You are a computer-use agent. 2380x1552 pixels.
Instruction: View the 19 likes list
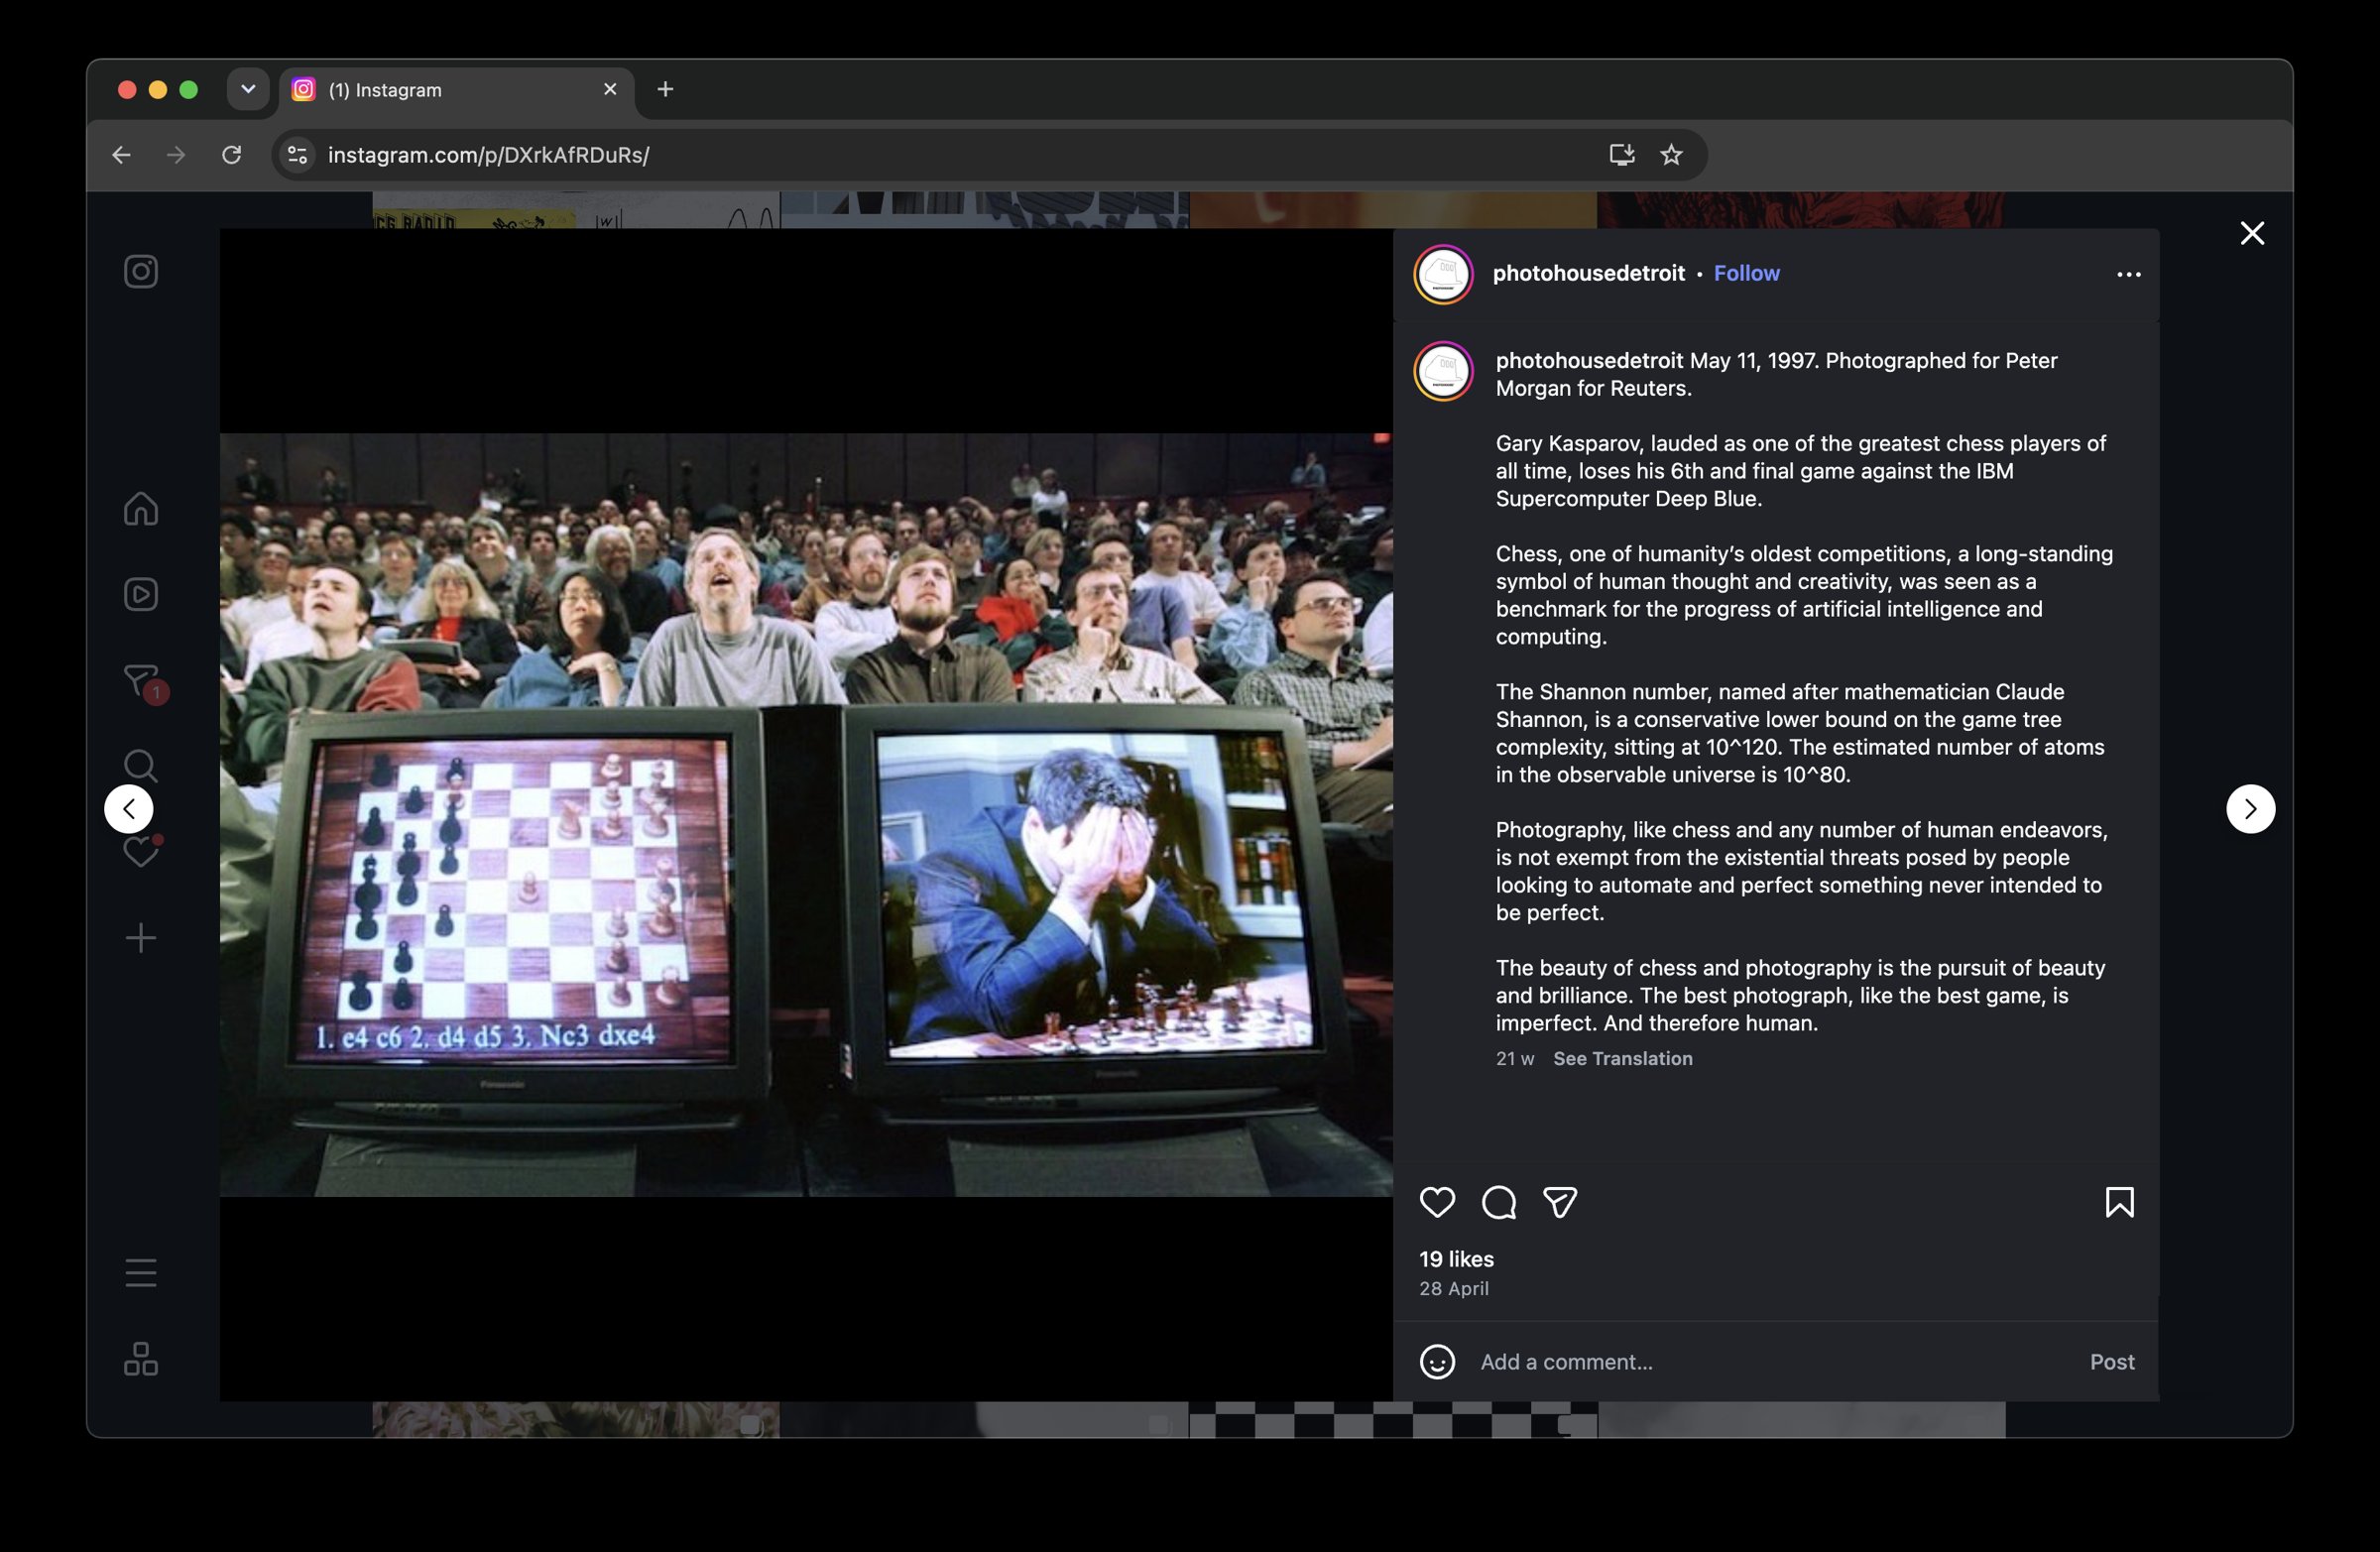tap(1456, 1259)
